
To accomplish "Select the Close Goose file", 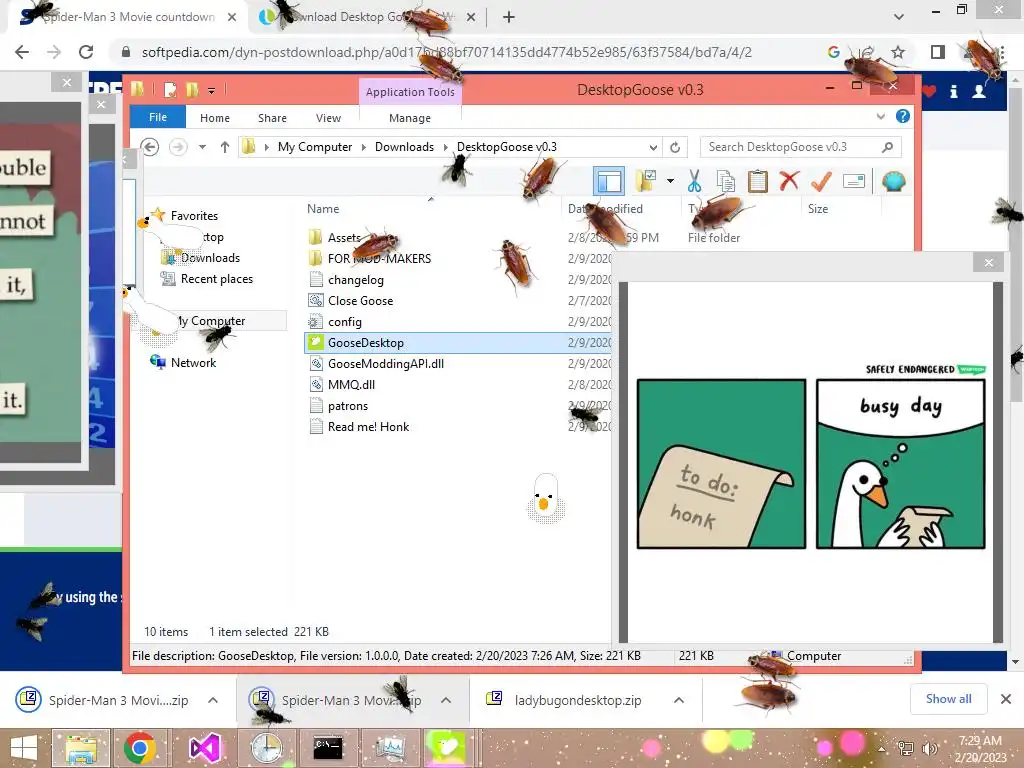I will point(360,300).
